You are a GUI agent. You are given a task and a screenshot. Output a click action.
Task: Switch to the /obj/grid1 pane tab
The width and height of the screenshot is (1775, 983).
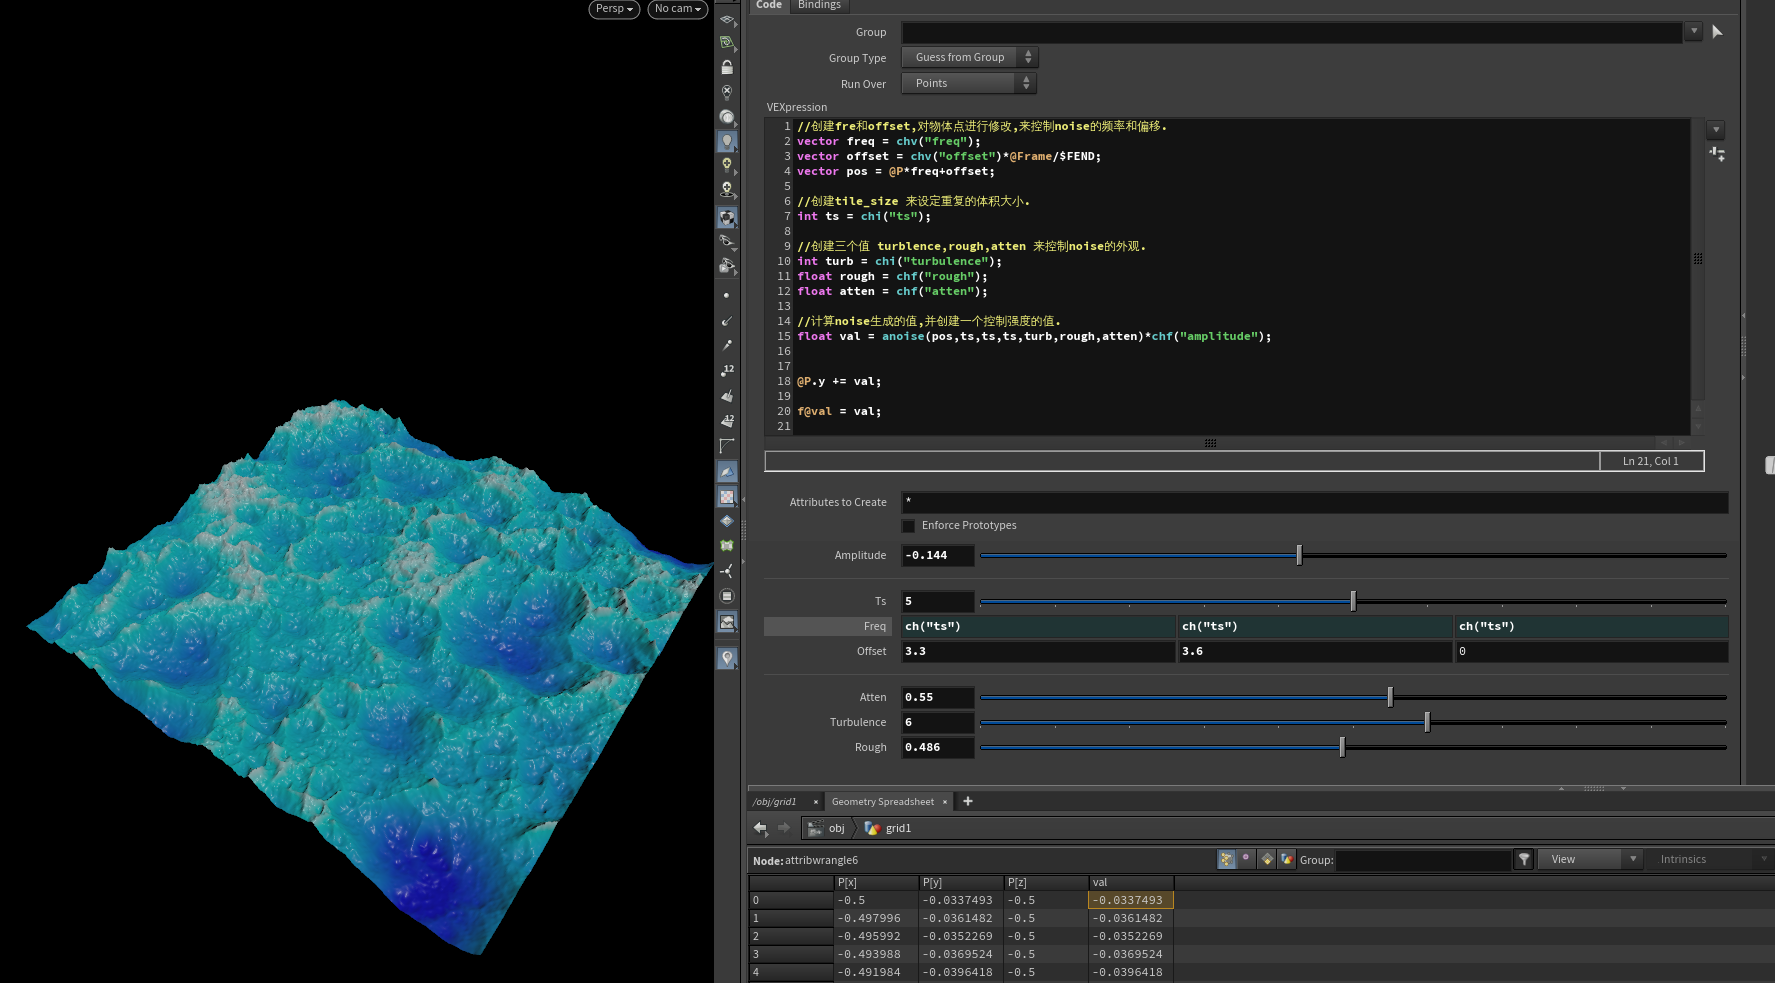coord(775,802)
